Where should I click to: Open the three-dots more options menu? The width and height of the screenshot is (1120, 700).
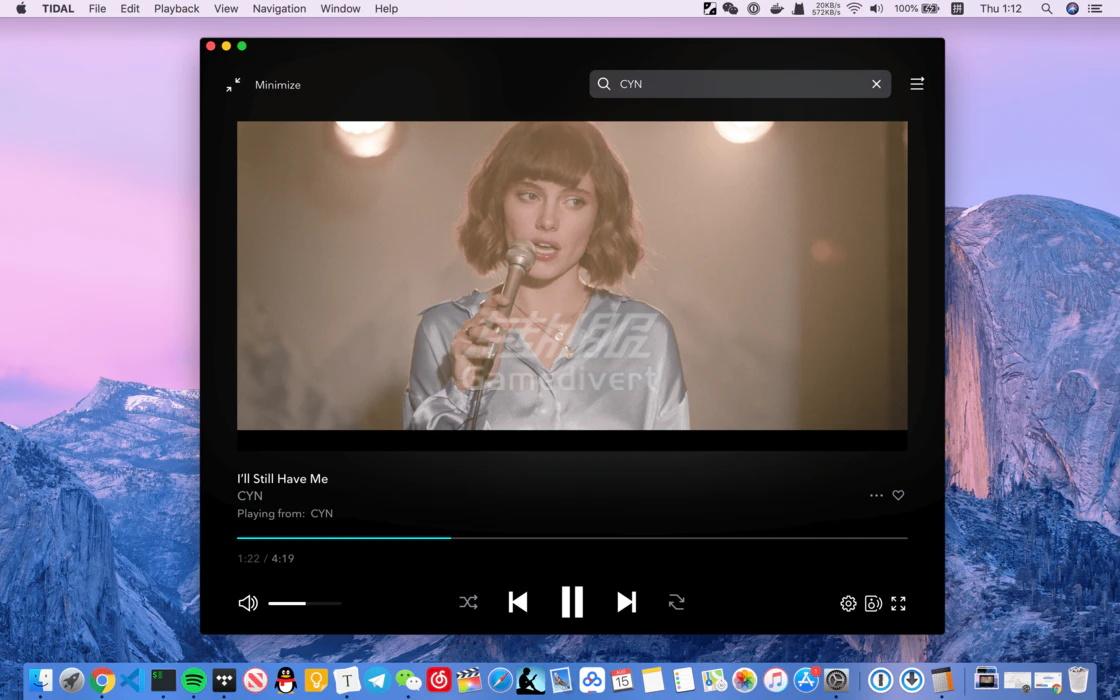[x=876, y=495]
